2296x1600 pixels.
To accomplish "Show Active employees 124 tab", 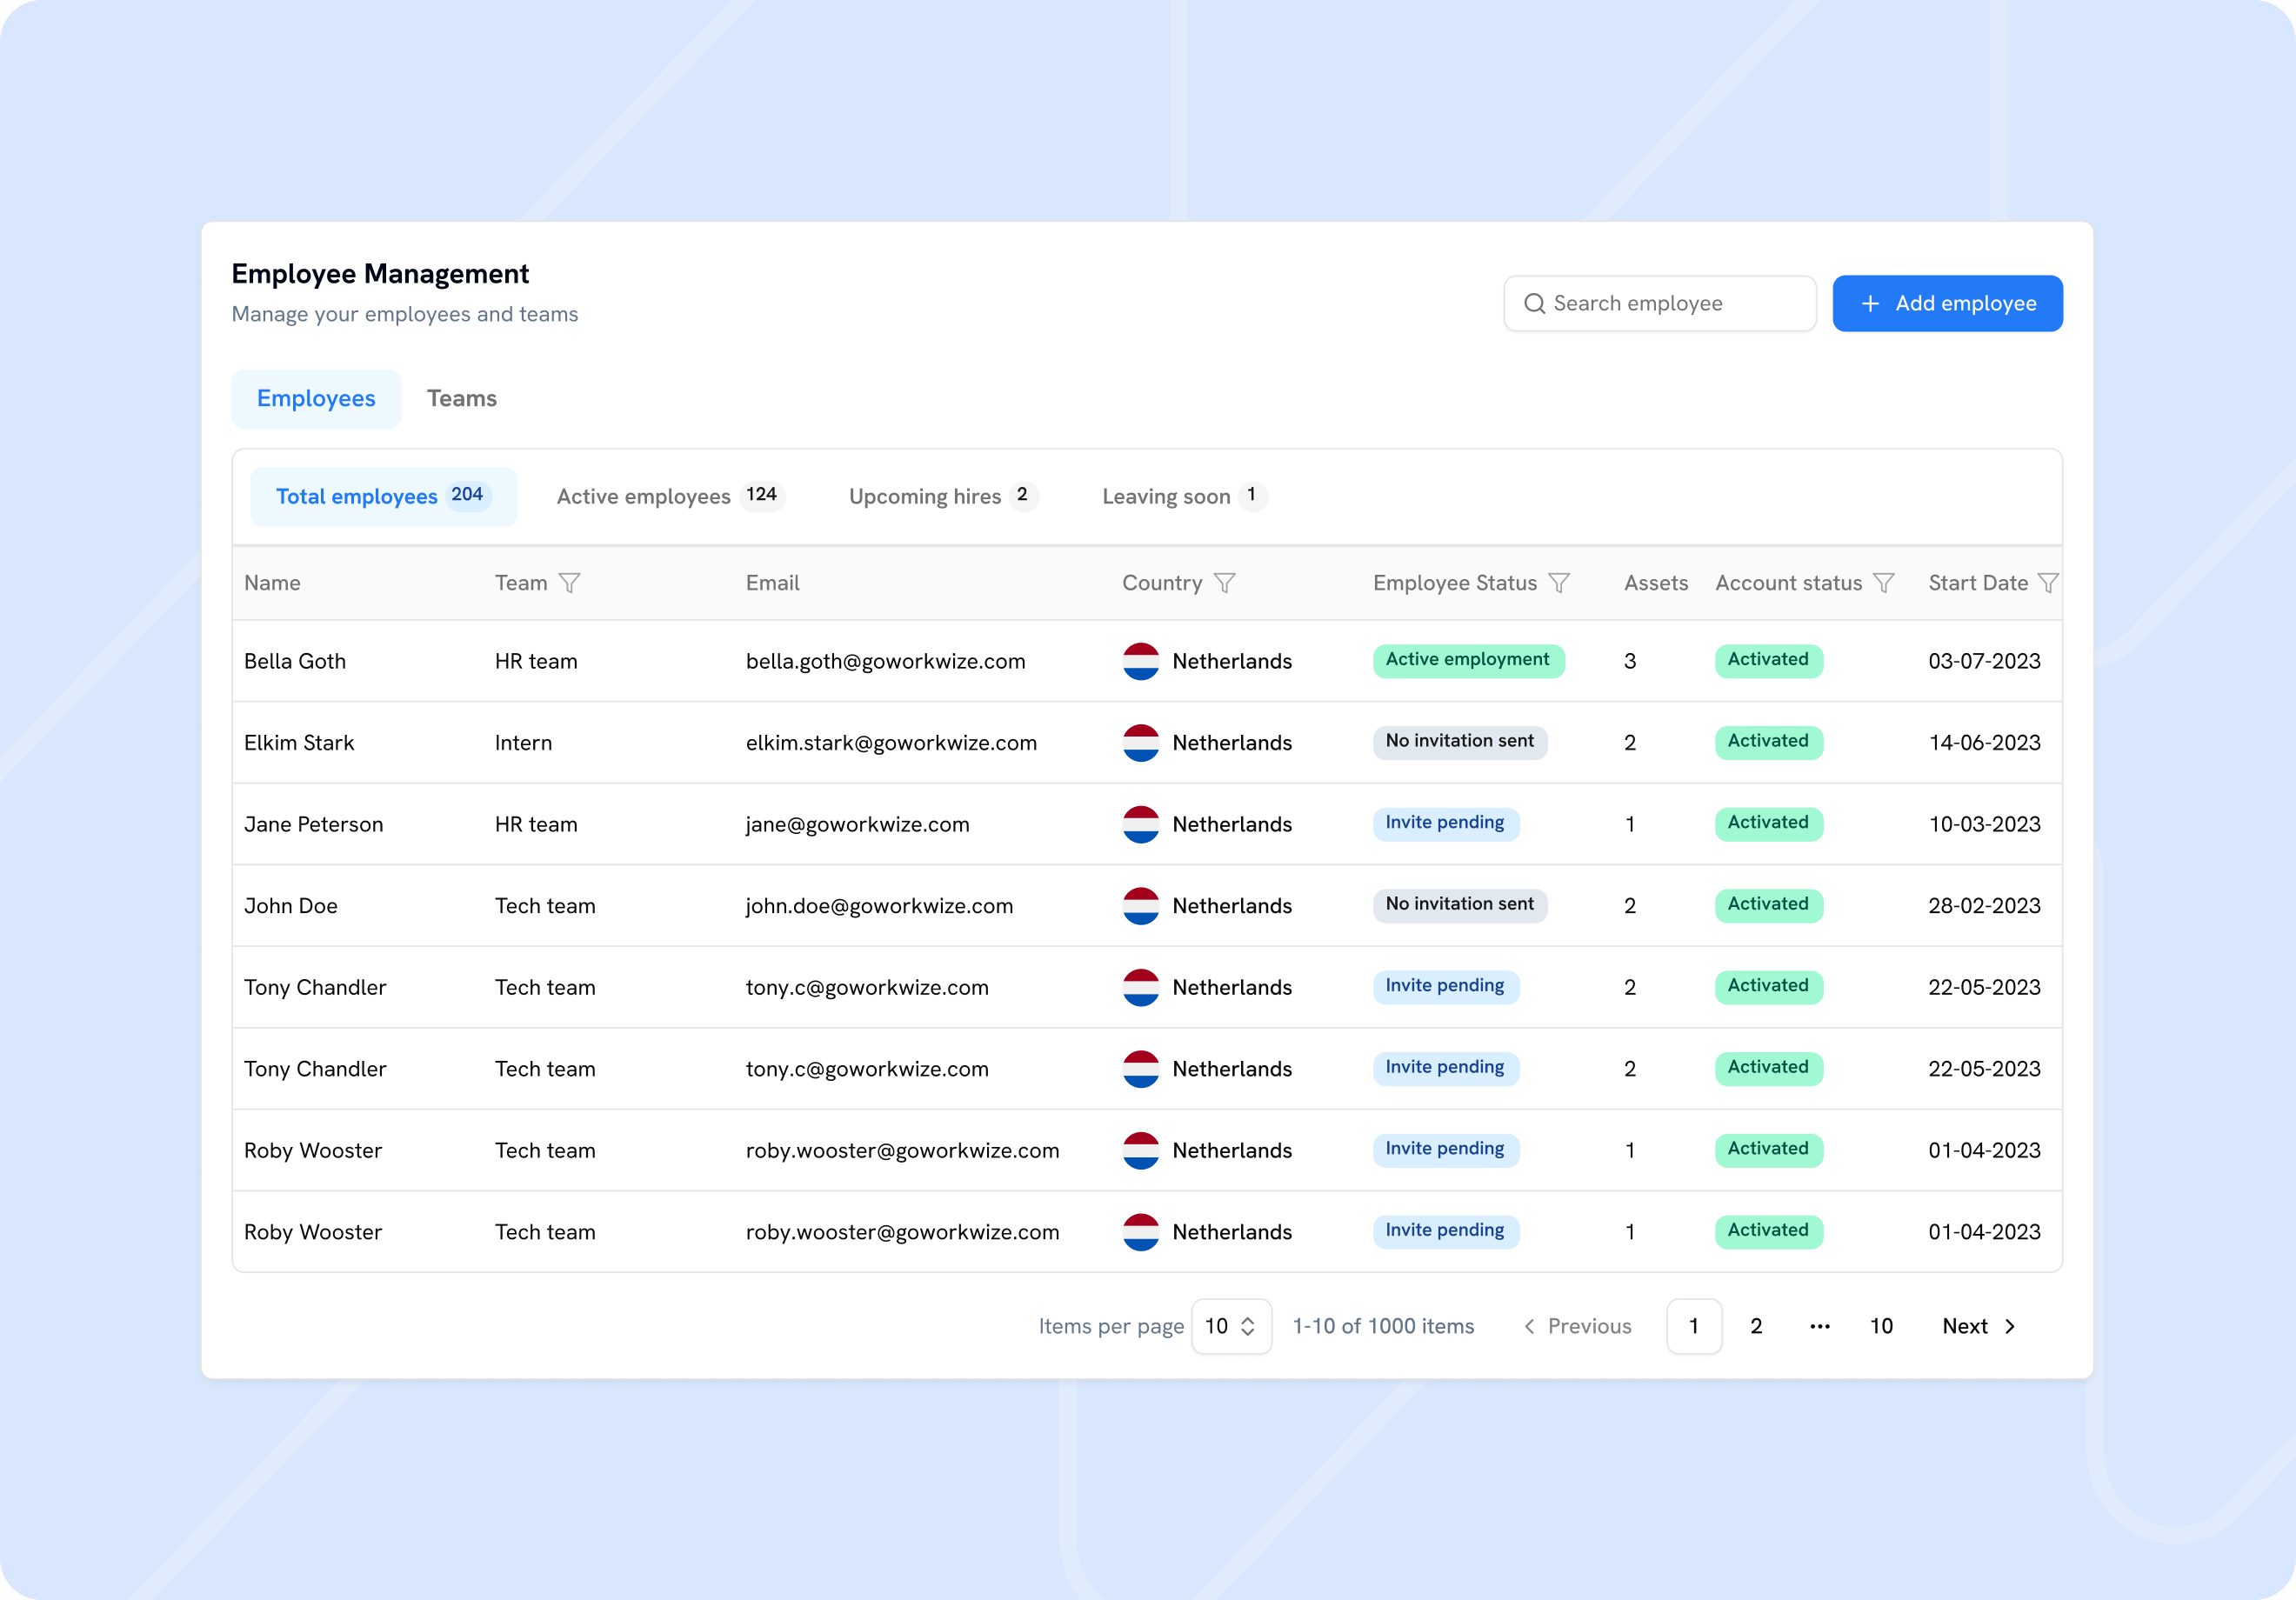I will (x=670, y=496).
